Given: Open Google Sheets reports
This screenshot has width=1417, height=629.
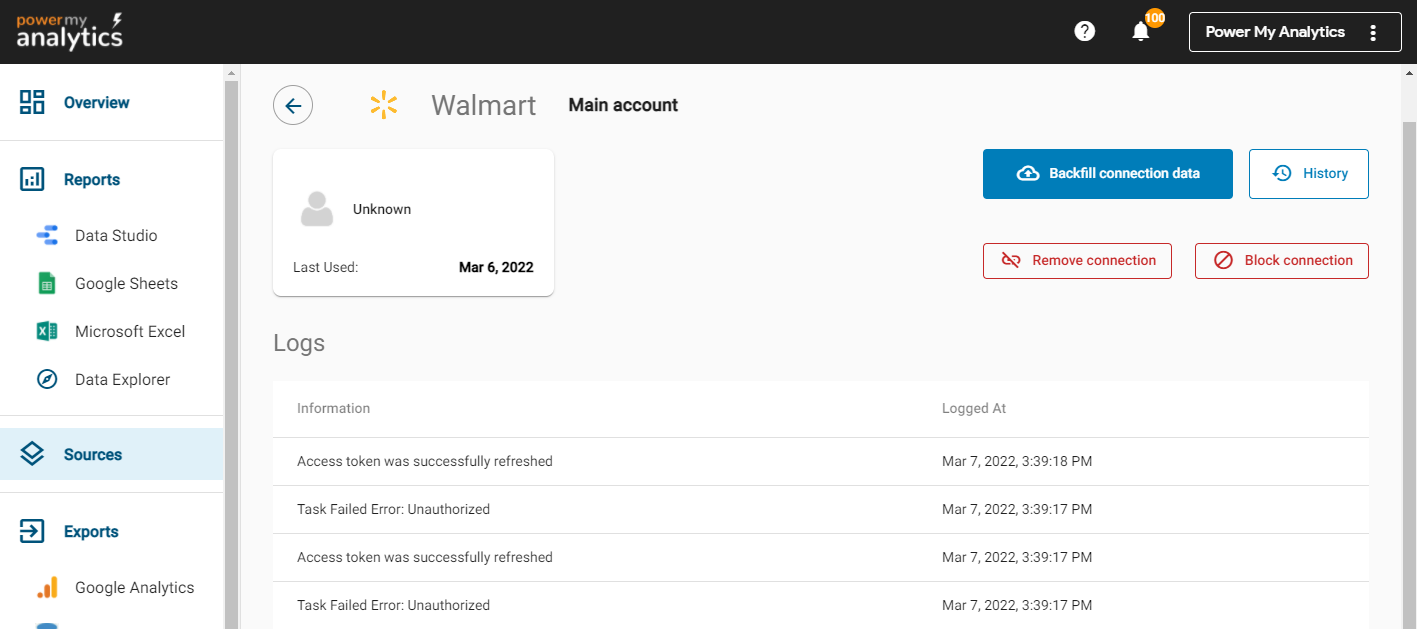Looking at the screenshot, I should pyautogui.click(x=125, y=284).
